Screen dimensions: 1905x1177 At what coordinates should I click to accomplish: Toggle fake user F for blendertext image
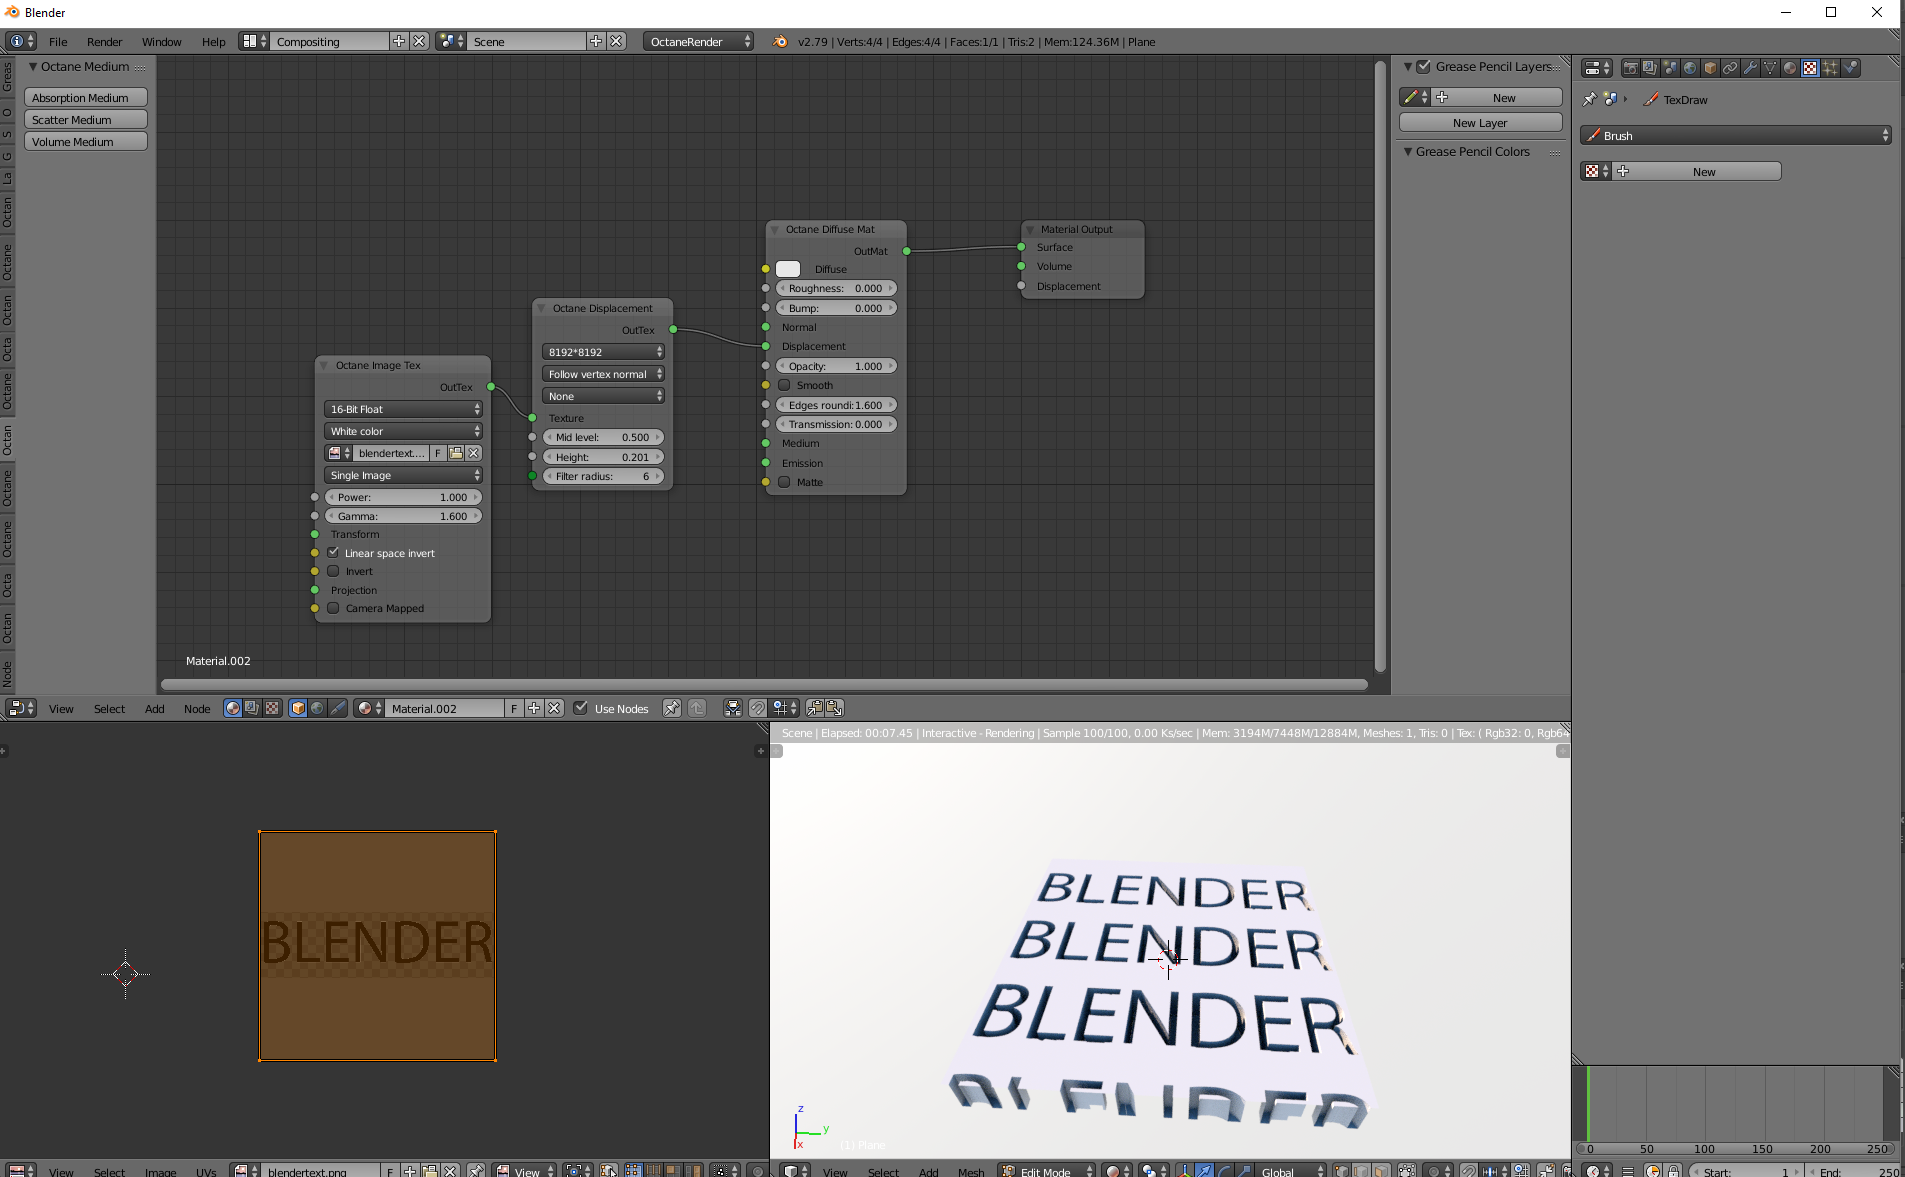pyautogui.click(x=438, y=453)
